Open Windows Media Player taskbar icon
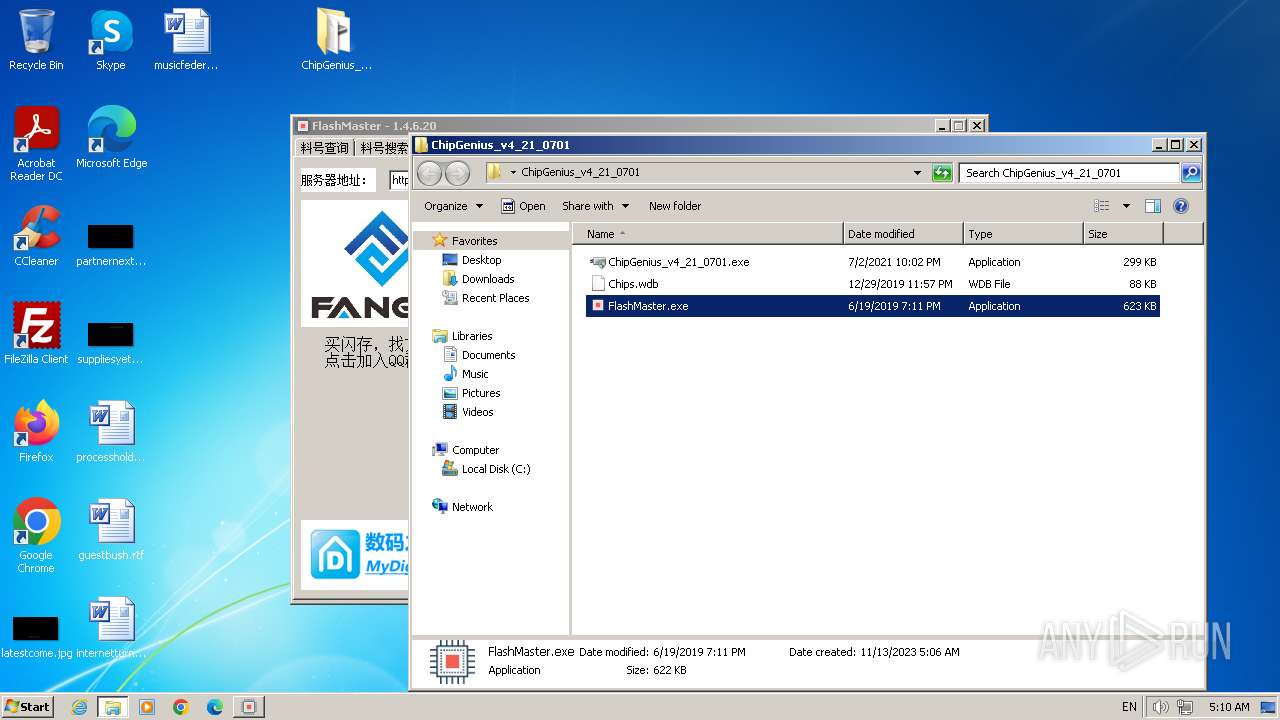The image size is (1280, 720). tap(147, 707)
